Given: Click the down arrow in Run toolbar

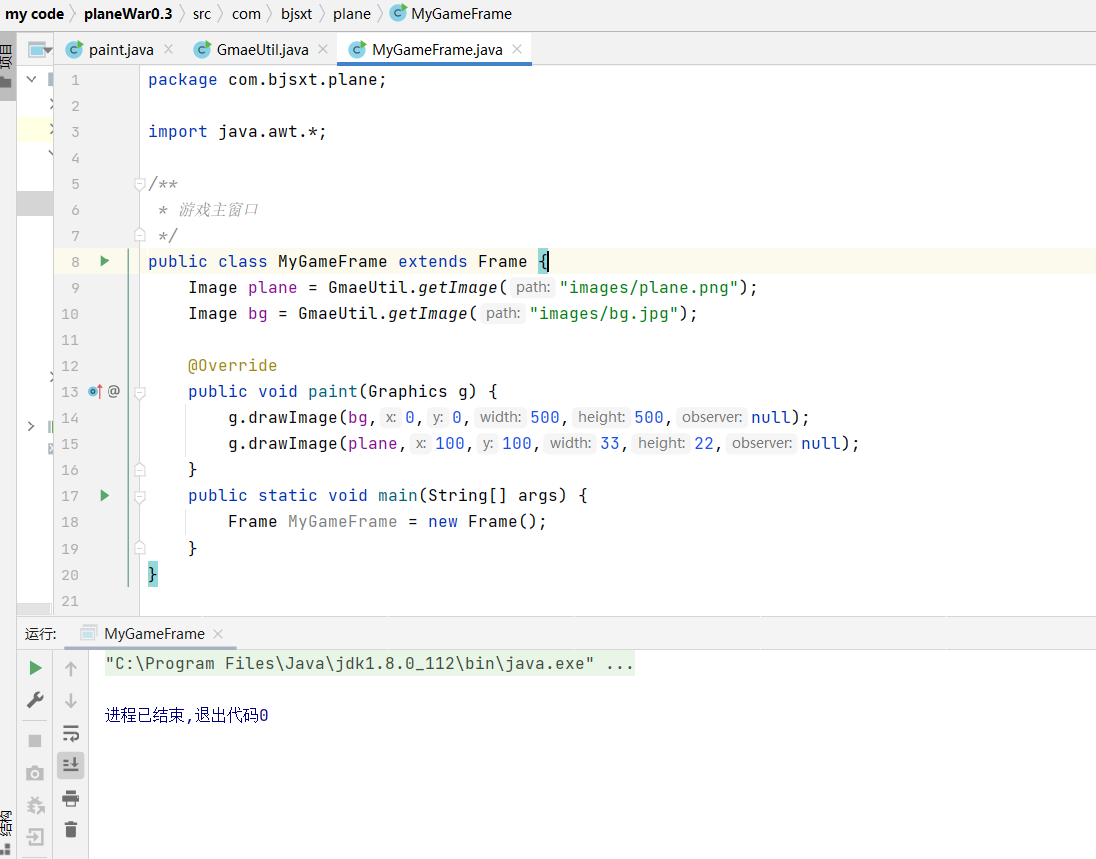Looking at the screenshot, I should (71, 700).
